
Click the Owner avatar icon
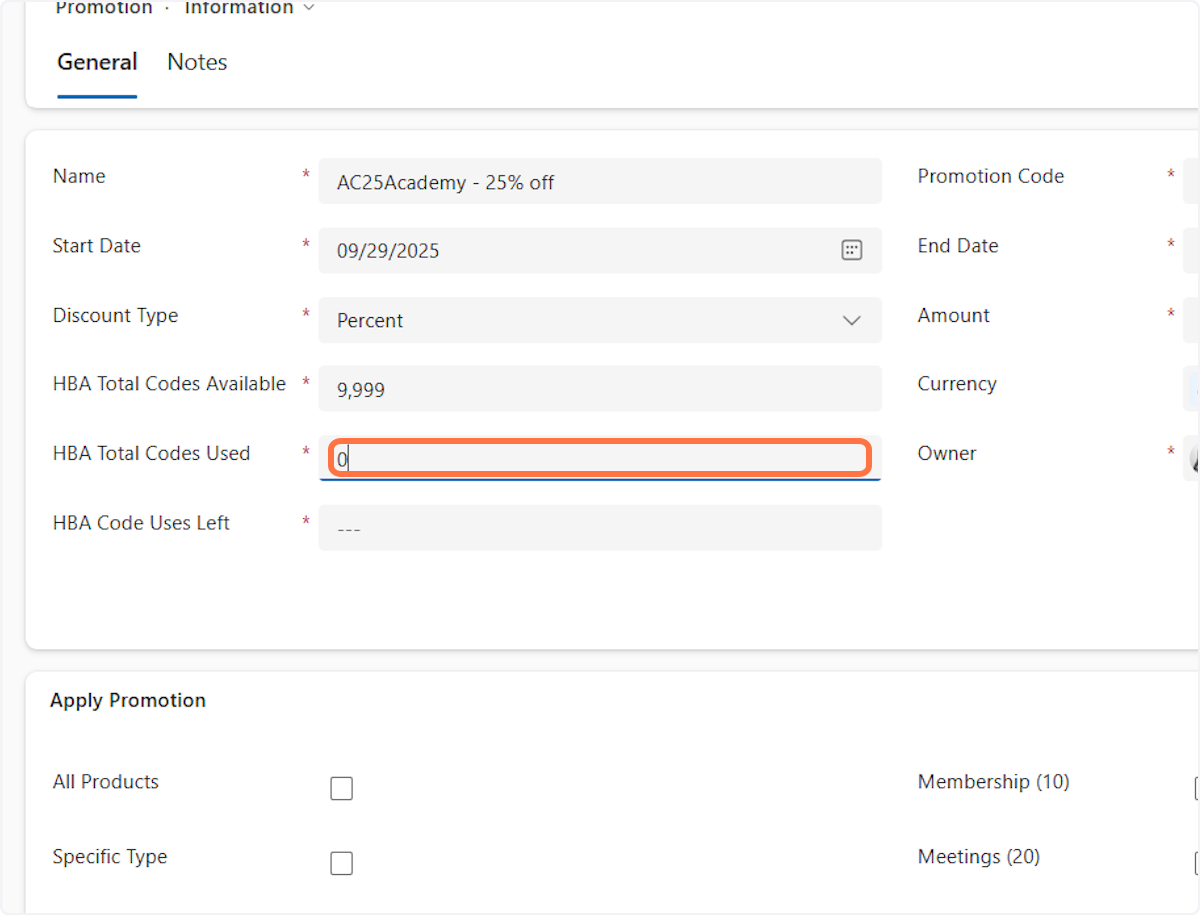click(x=1195, y=458)
